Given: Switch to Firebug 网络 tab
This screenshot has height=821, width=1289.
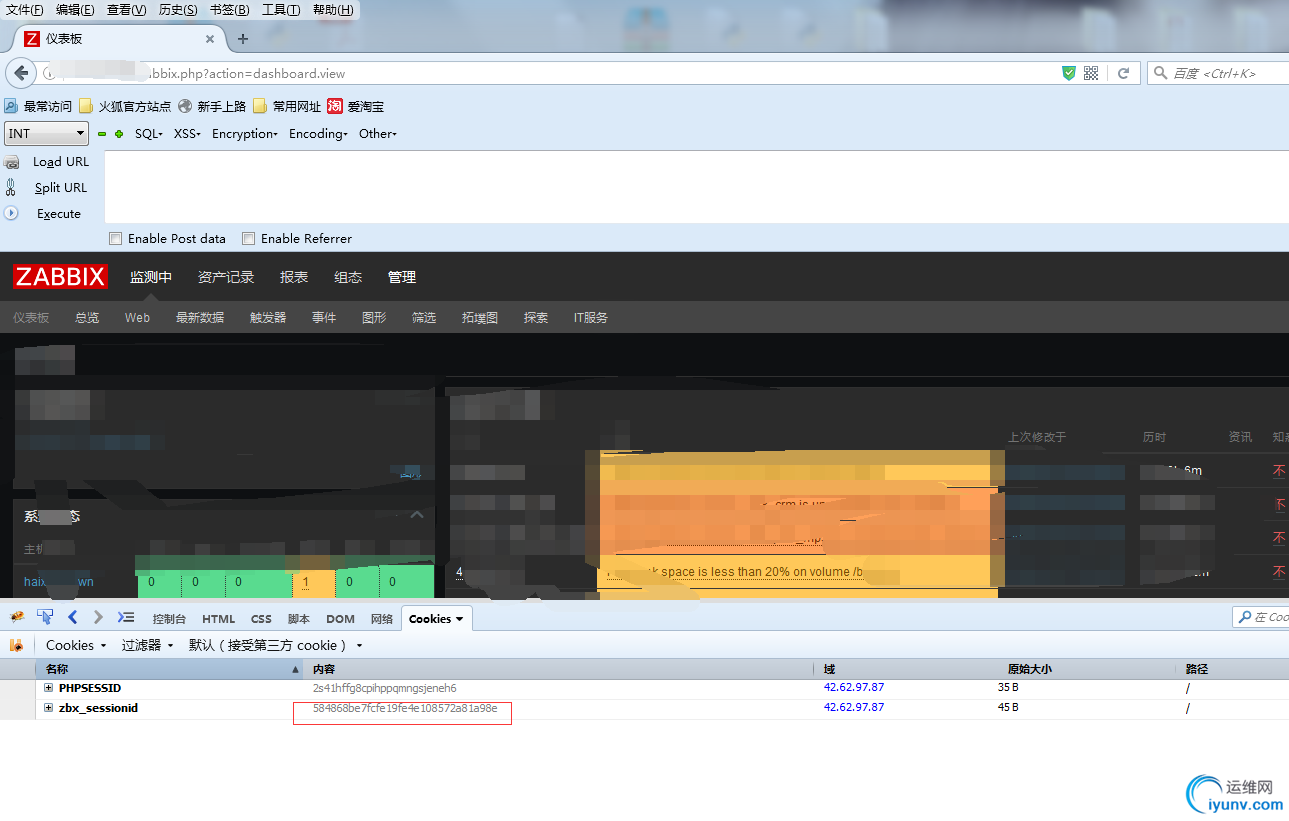Looking at the screenshot, I should [382, 619].
